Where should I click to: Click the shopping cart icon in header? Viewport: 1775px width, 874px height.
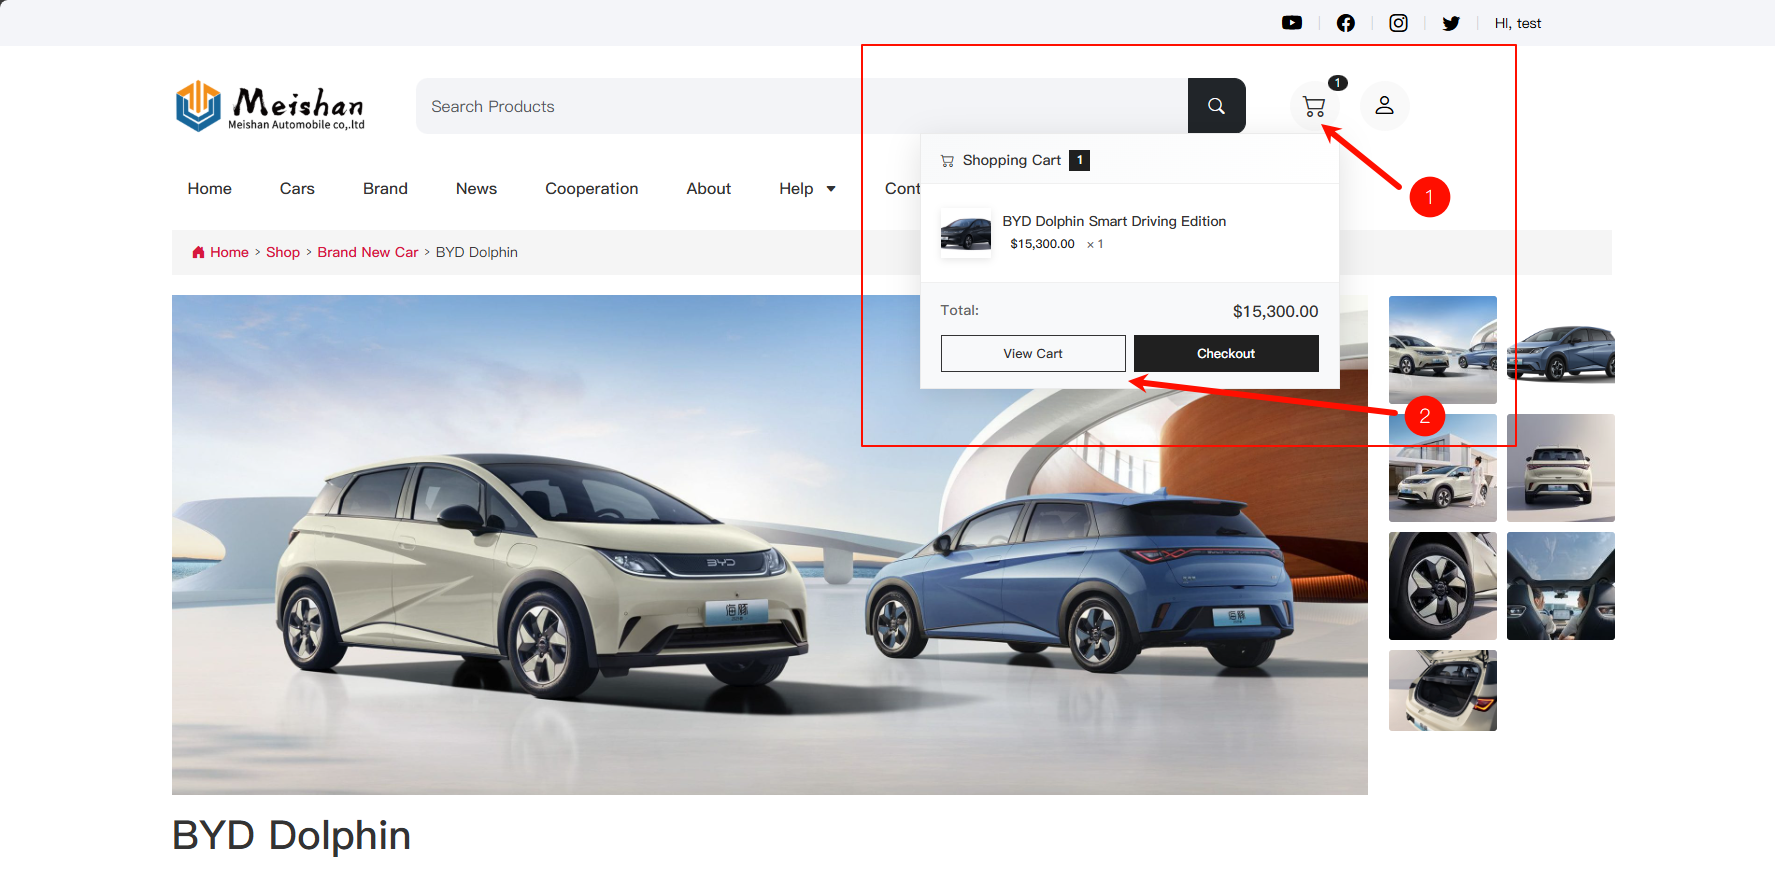tap(1314, 106)
